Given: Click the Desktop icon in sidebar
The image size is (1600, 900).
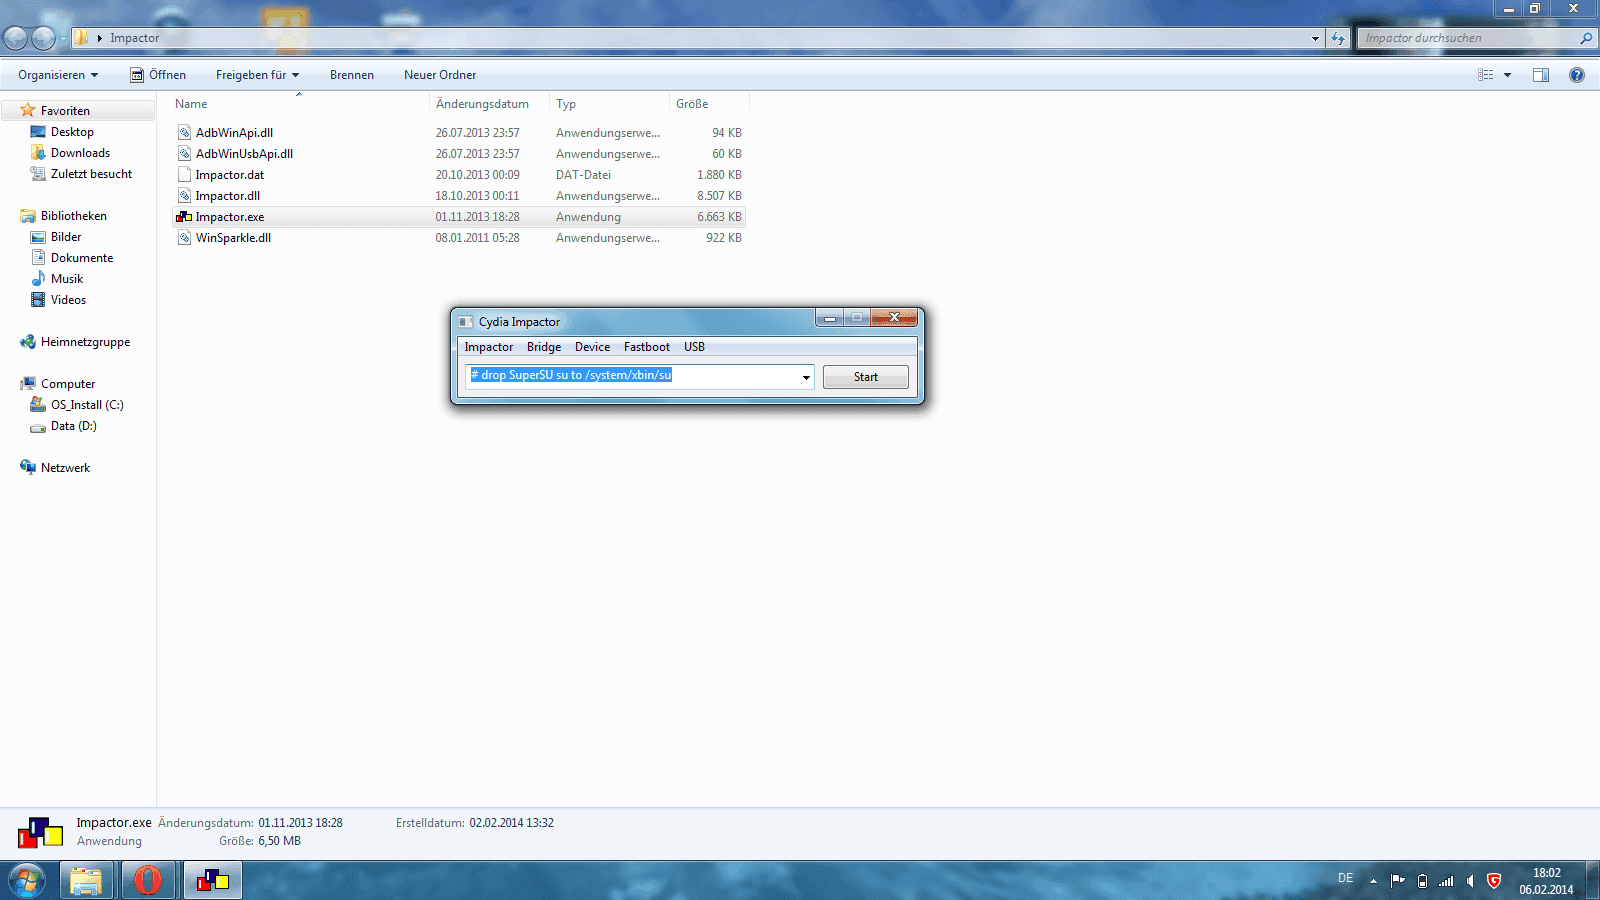Looking at the screenshot, I should click(x=38, y=132).
